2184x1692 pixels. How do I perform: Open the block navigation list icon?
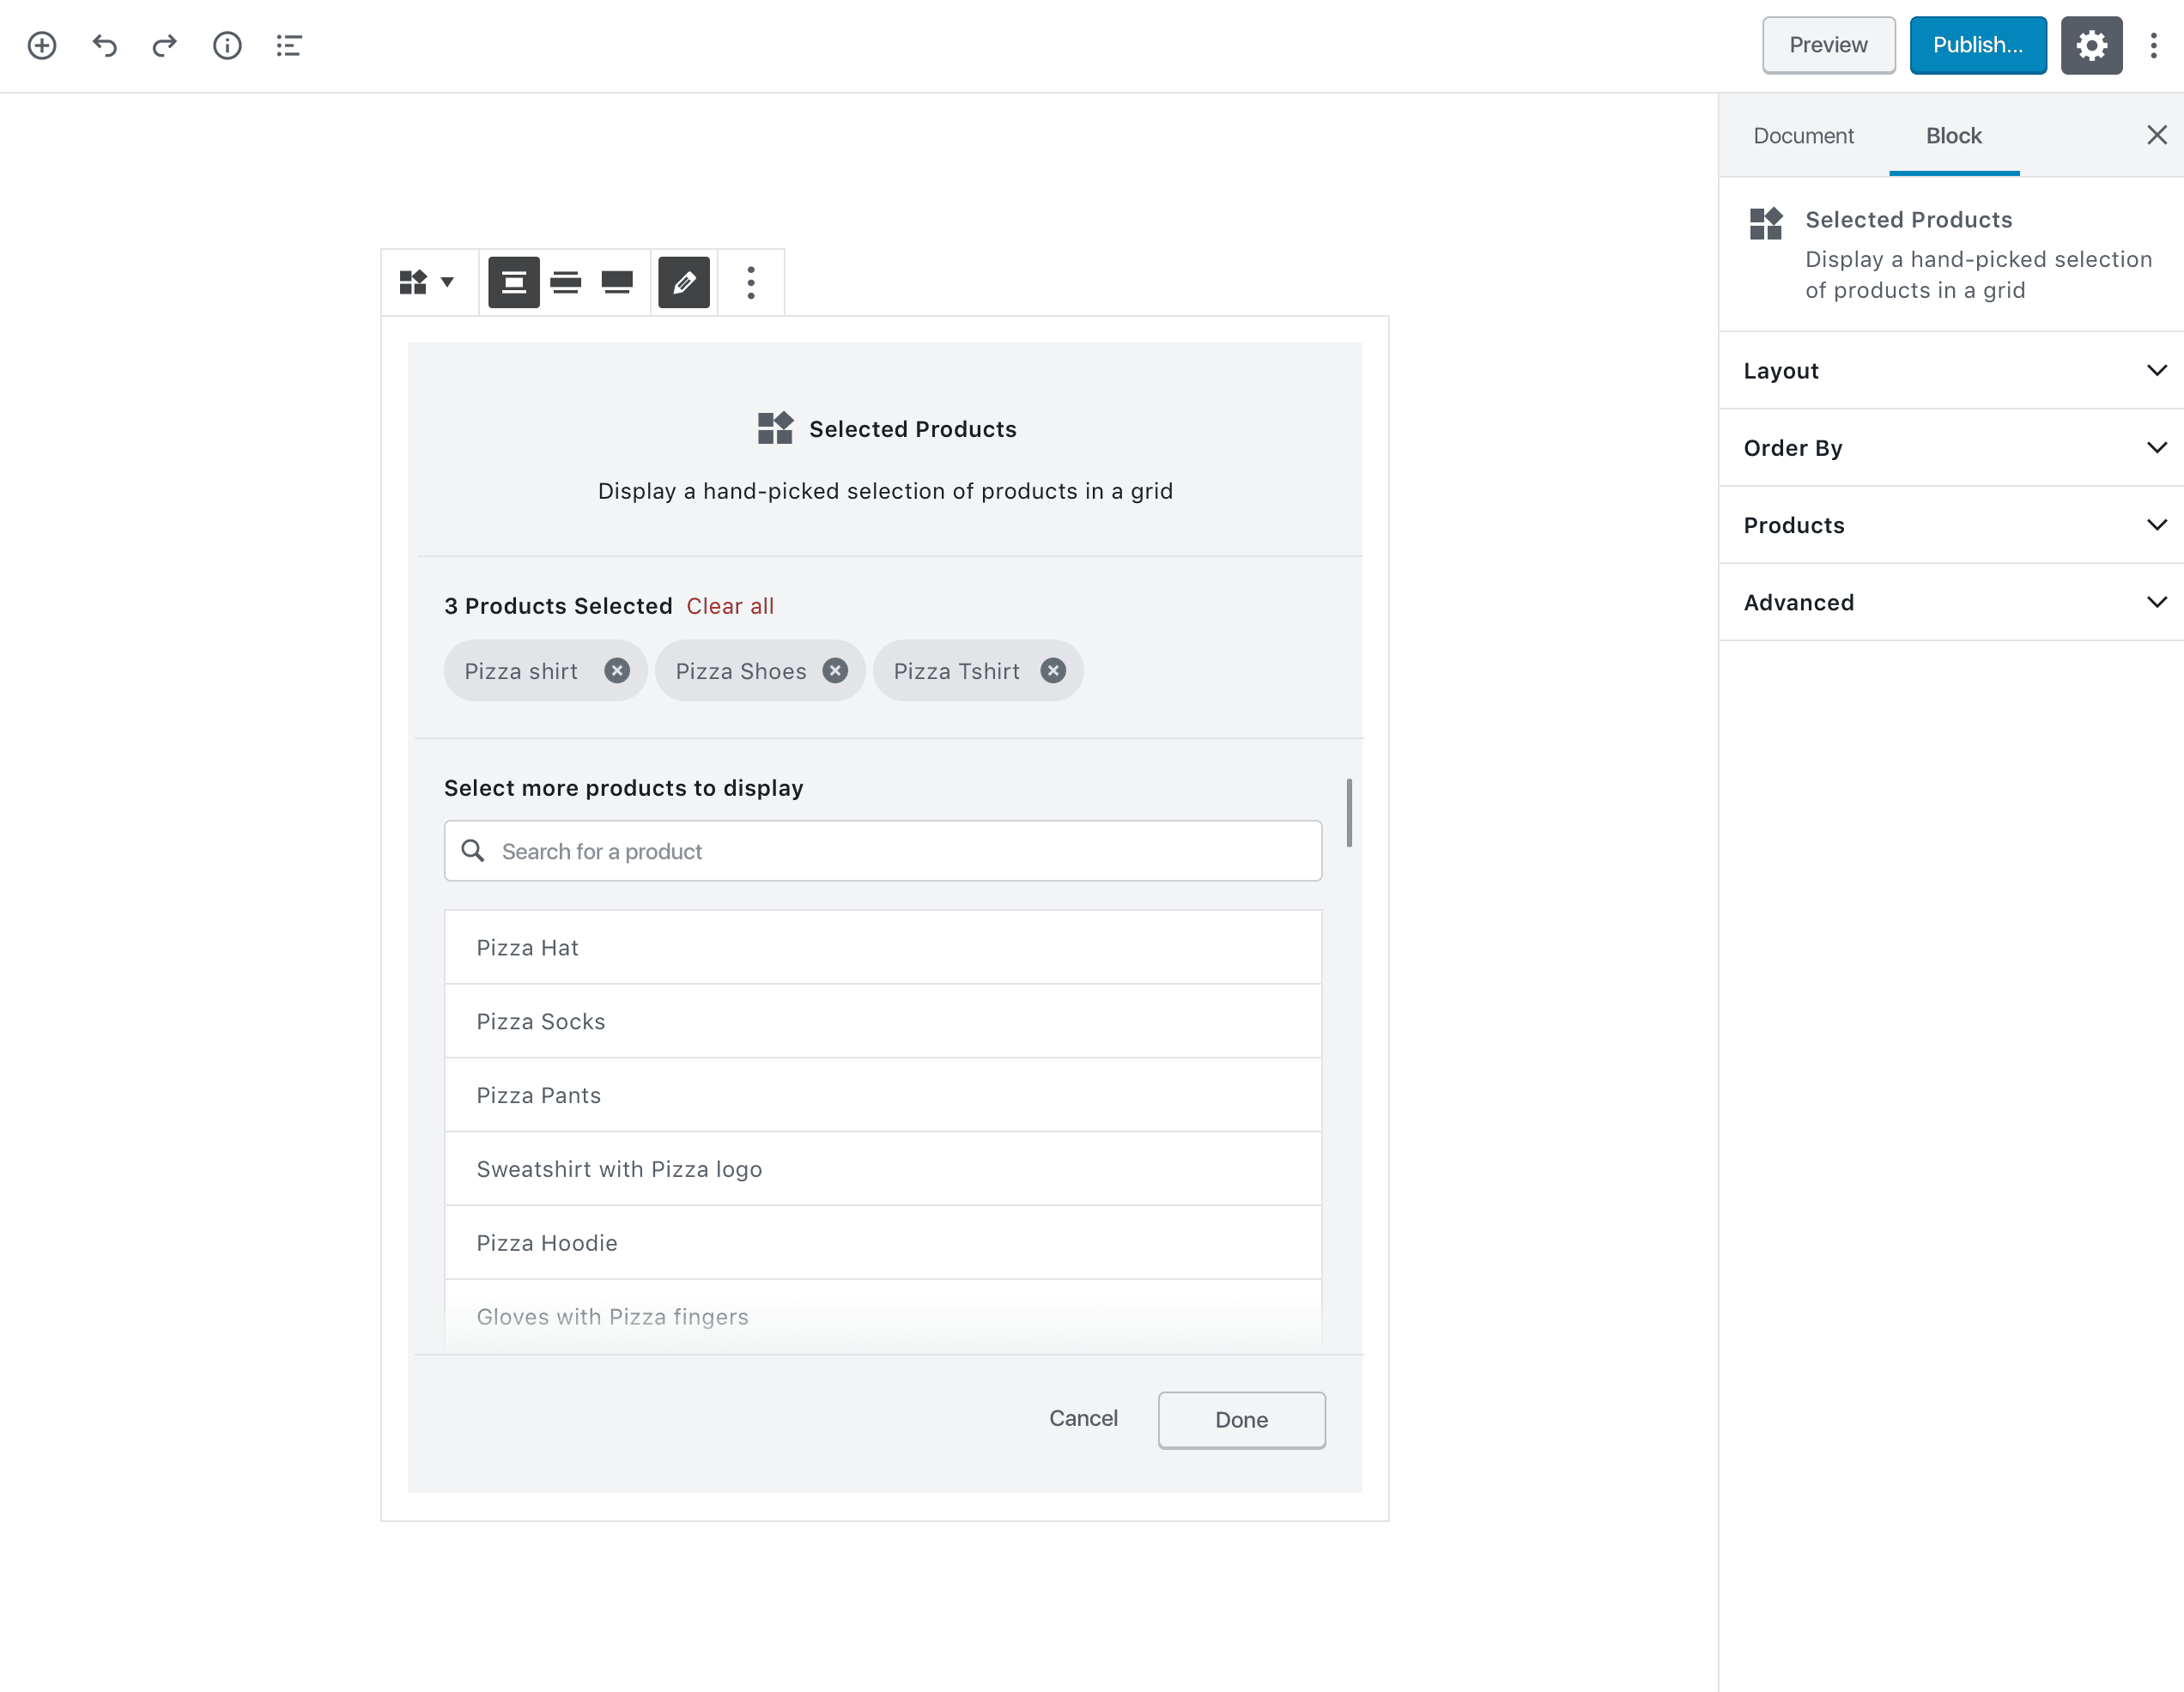point(289,45)
